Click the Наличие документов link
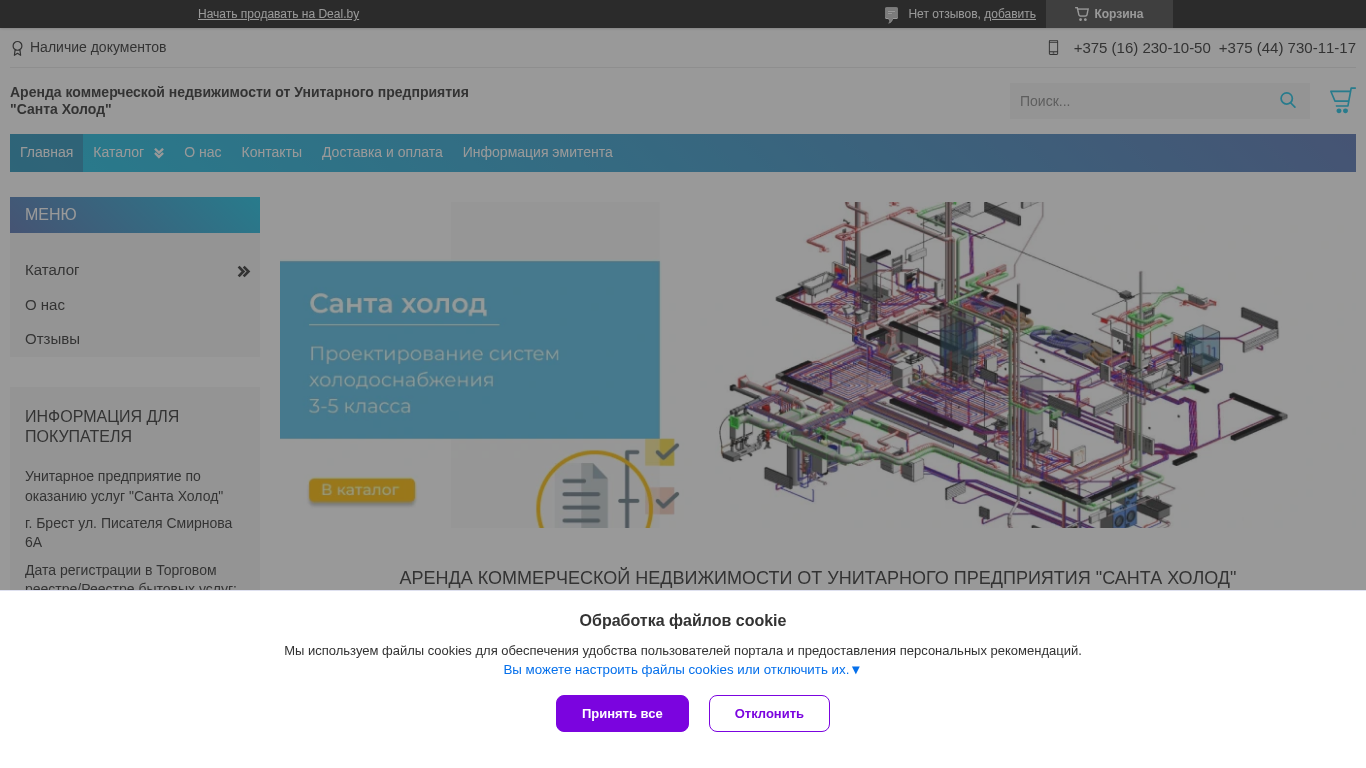Viewport: 1366px width, 768px height. point(98,47)
